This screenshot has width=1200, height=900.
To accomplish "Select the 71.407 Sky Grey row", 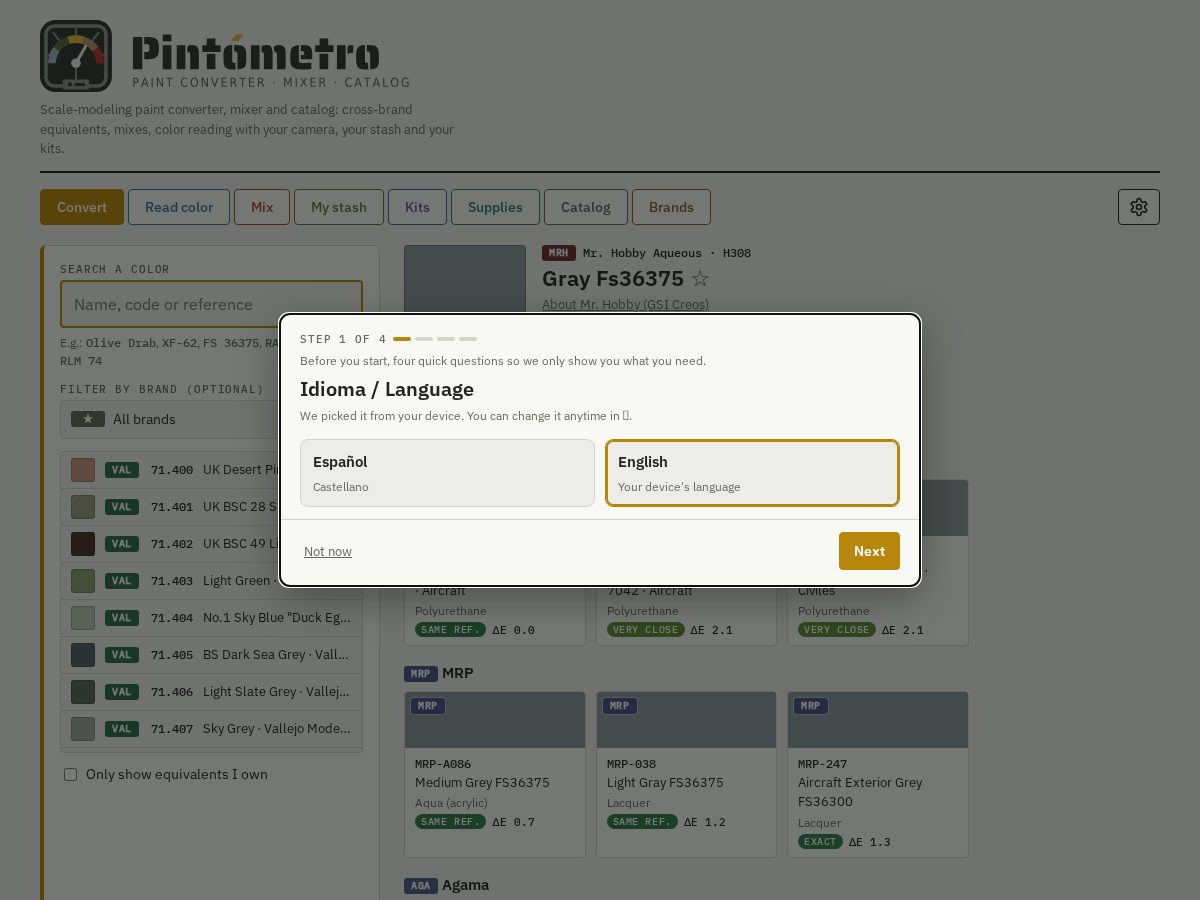I will click(211, 729).
